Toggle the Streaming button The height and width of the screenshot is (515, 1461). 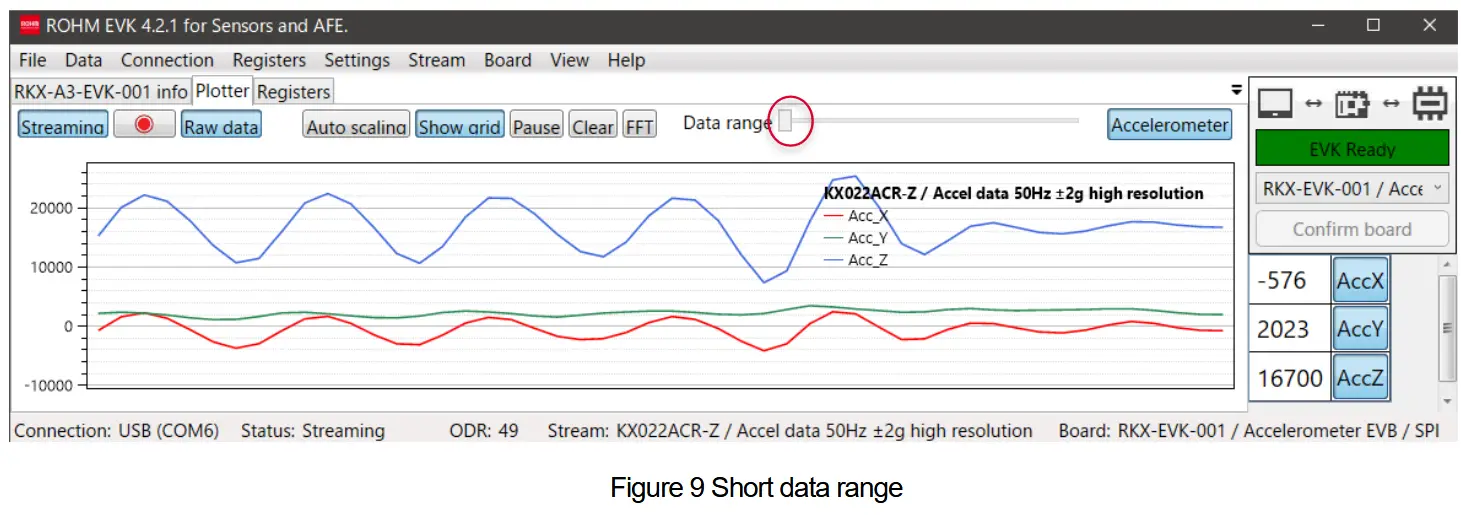pos(63,126)
